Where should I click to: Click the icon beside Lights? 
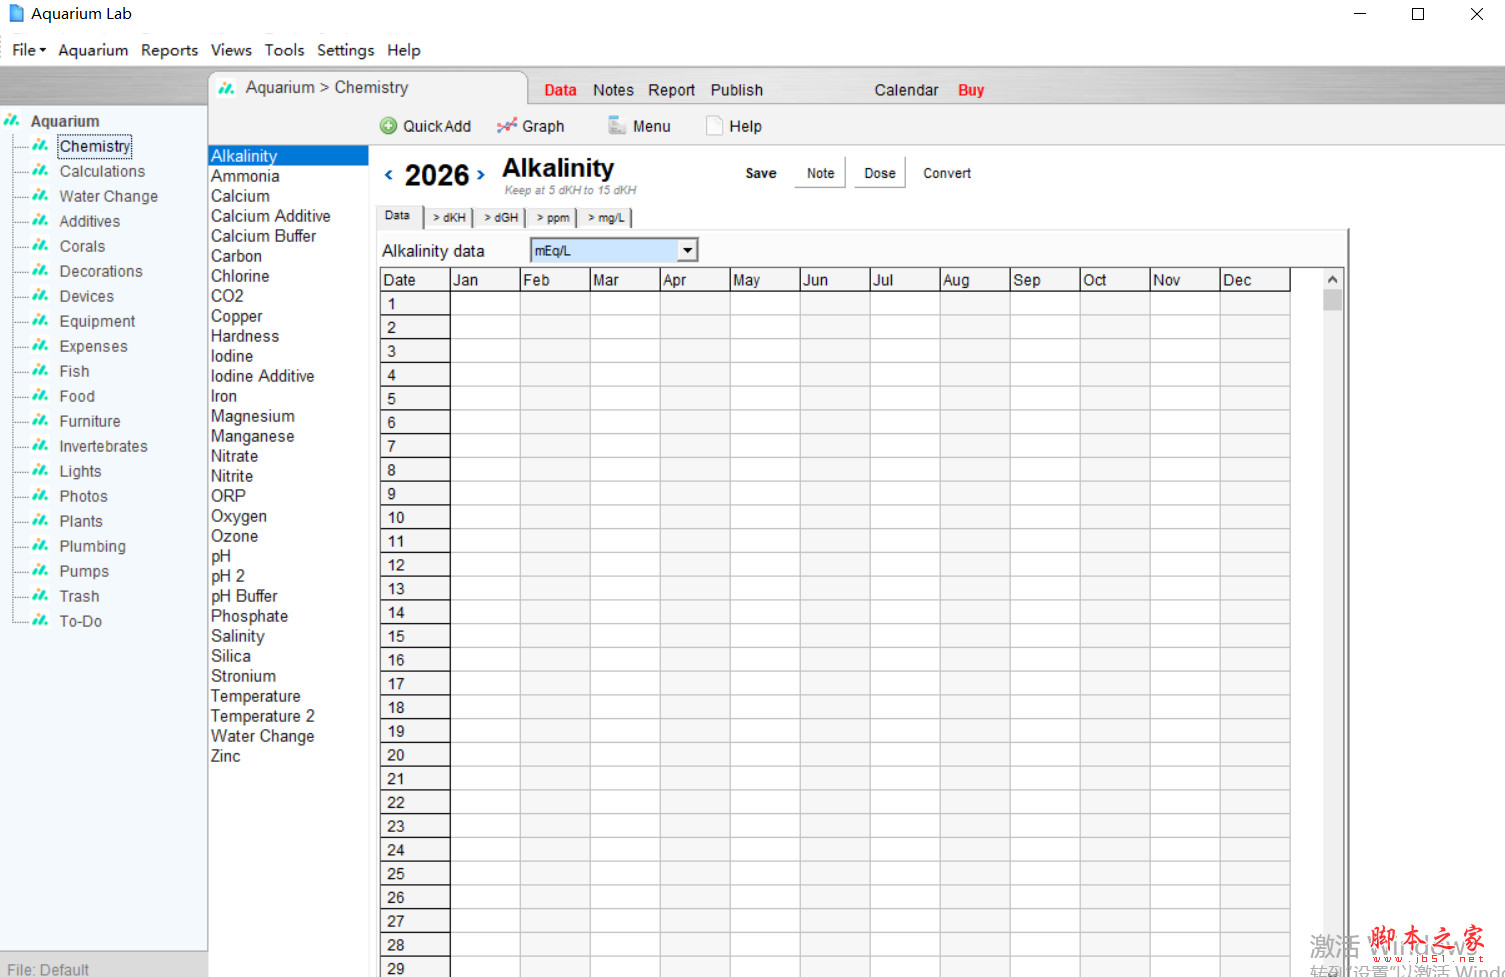(x=40, y=471)
